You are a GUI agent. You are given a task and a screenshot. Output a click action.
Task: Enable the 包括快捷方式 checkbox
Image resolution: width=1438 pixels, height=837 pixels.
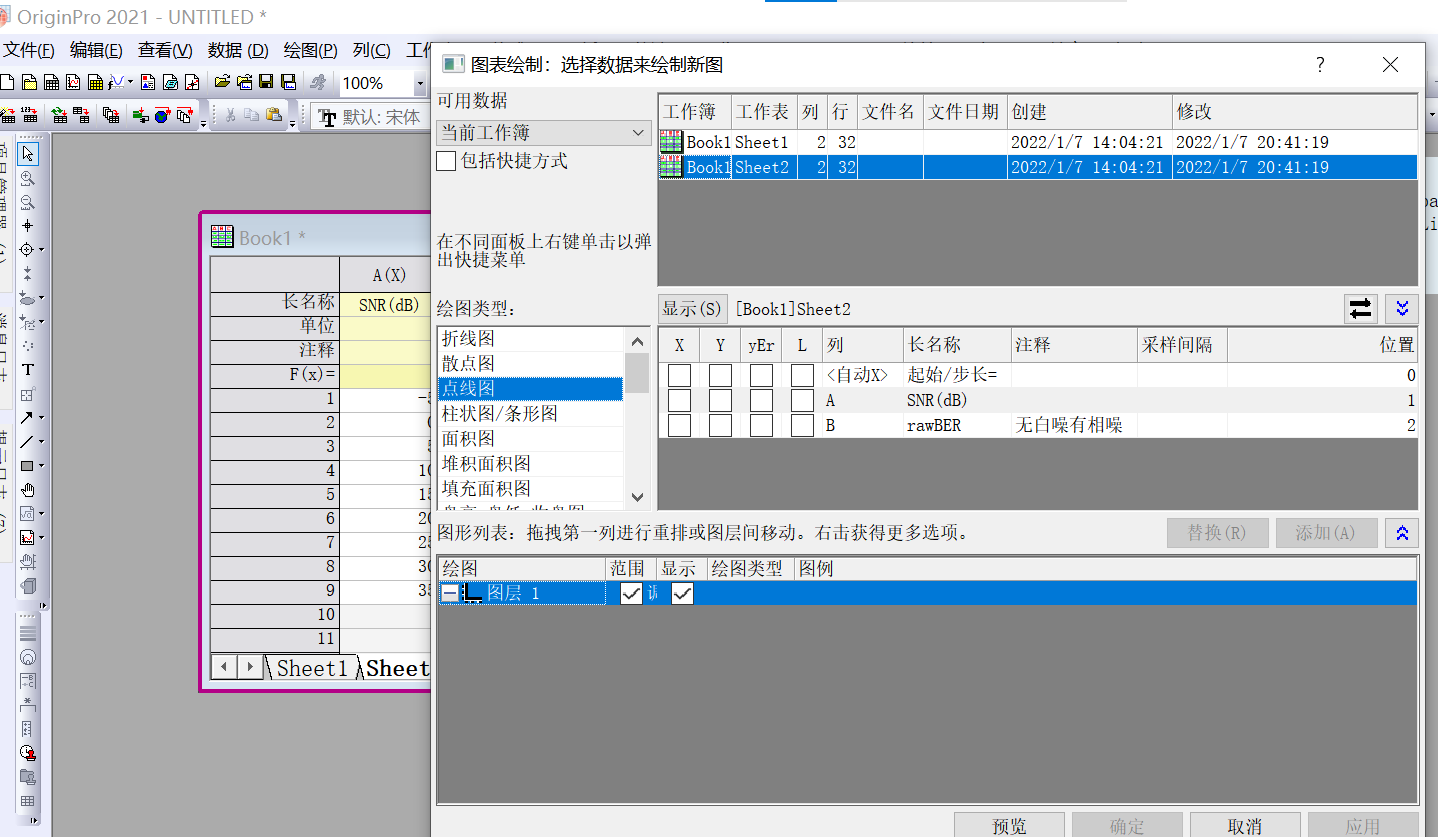click(446, 160)
